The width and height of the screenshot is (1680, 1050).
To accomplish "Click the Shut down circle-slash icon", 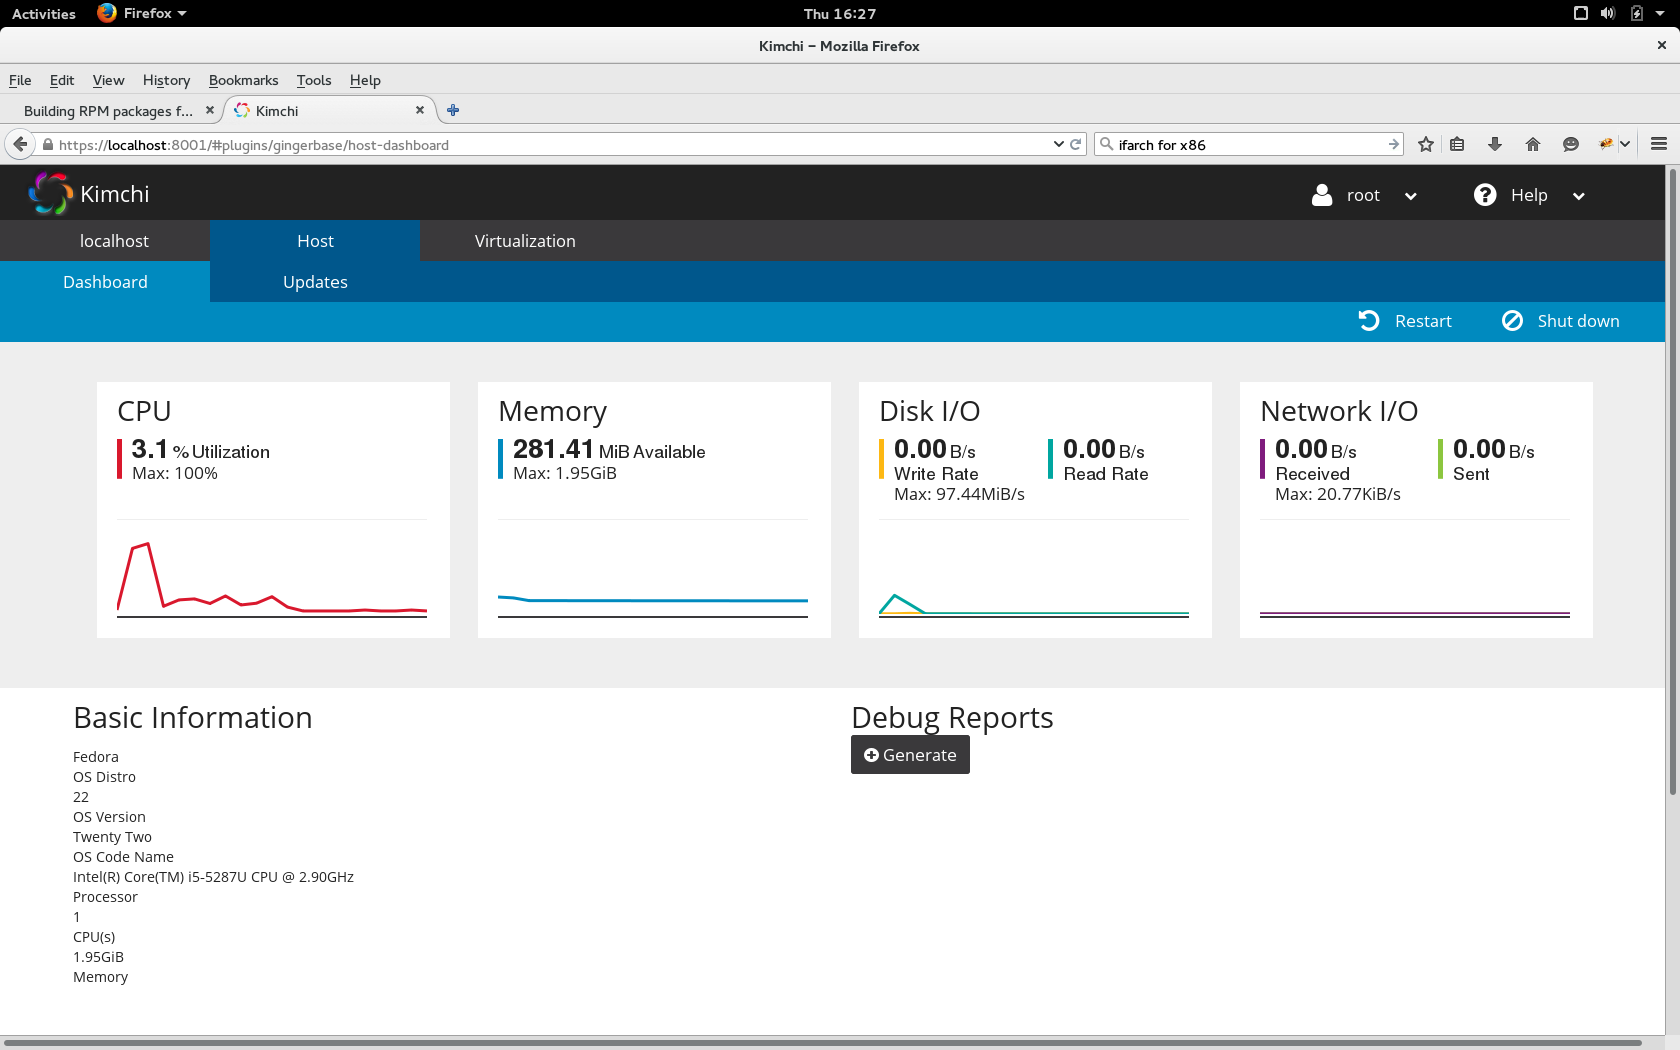I will (x=1512, y=320).
